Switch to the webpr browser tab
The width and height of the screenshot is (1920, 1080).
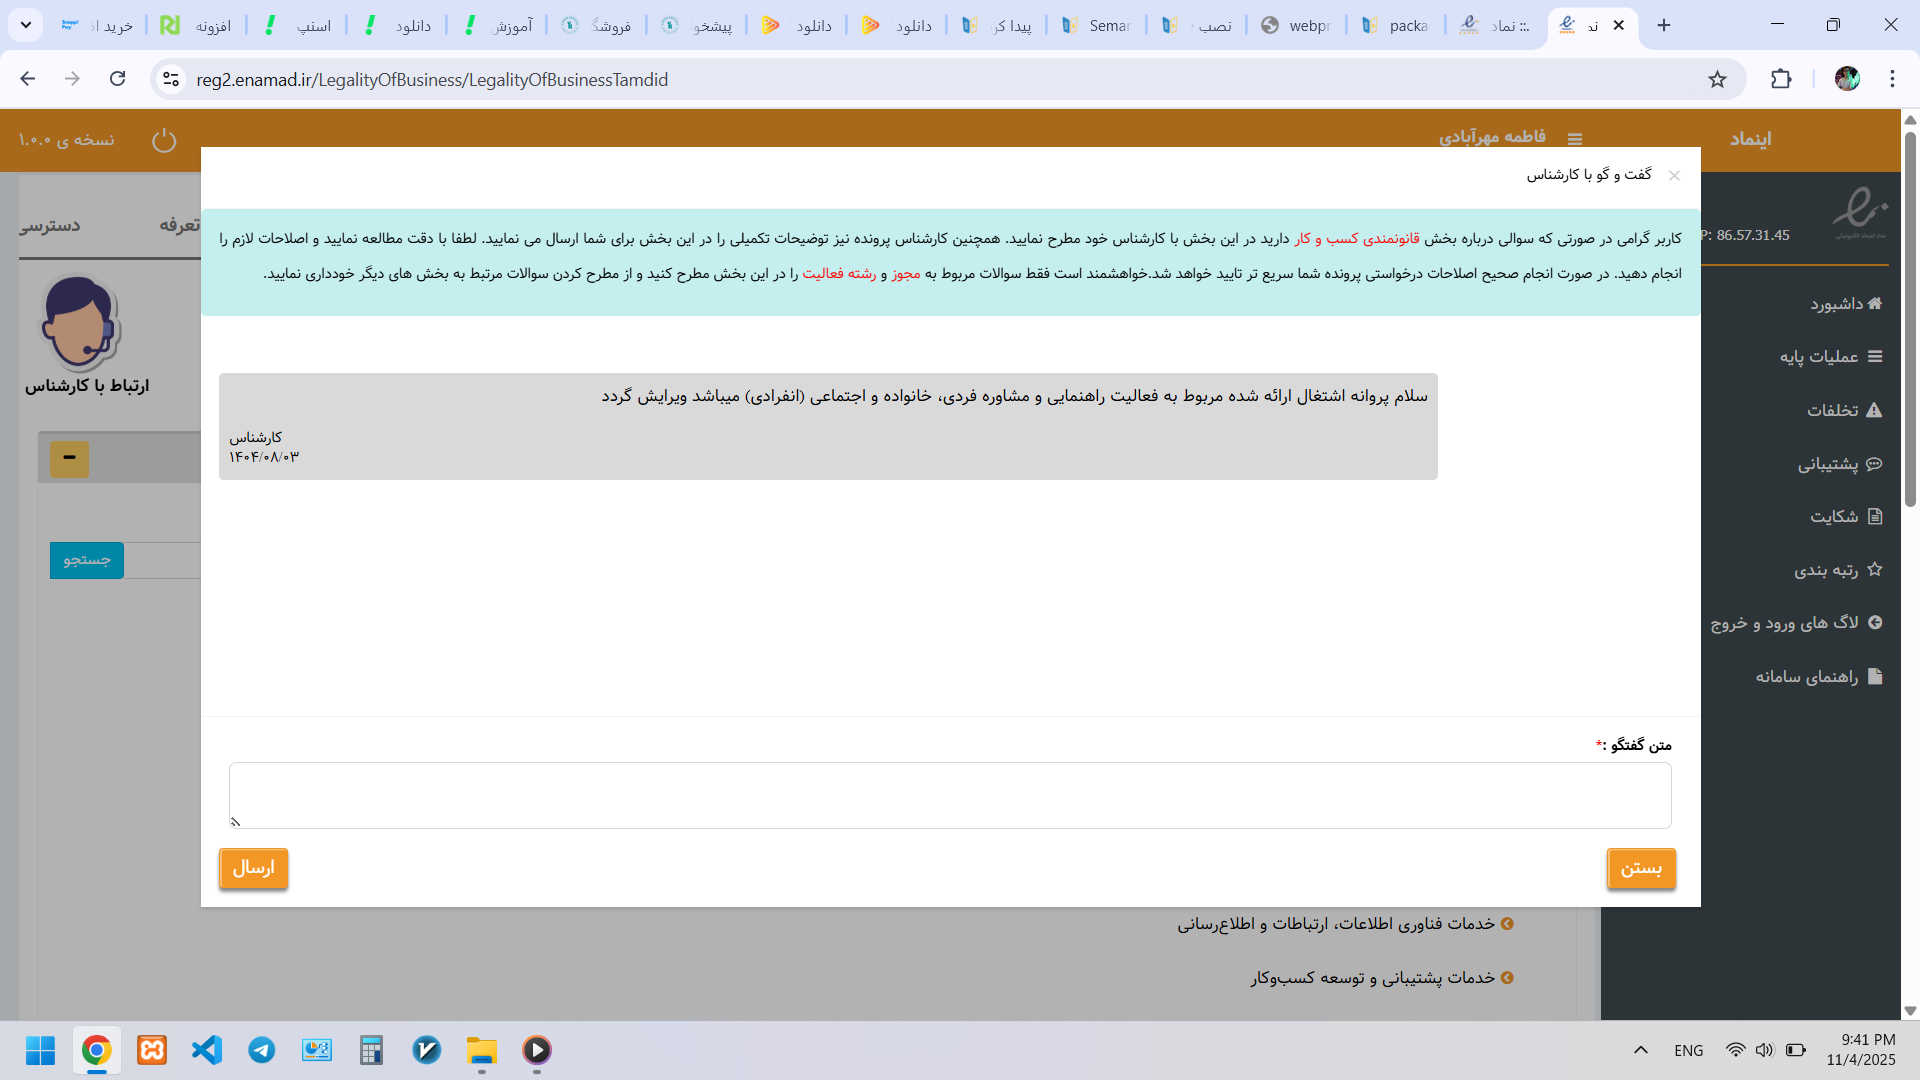coord(1297,26)
